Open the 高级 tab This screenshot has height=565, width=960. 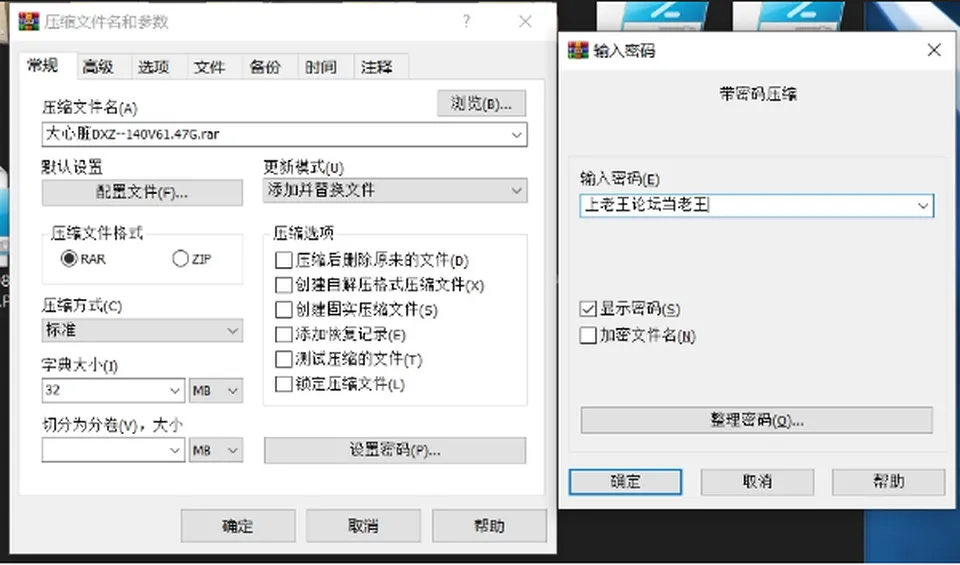pos(99,67)
